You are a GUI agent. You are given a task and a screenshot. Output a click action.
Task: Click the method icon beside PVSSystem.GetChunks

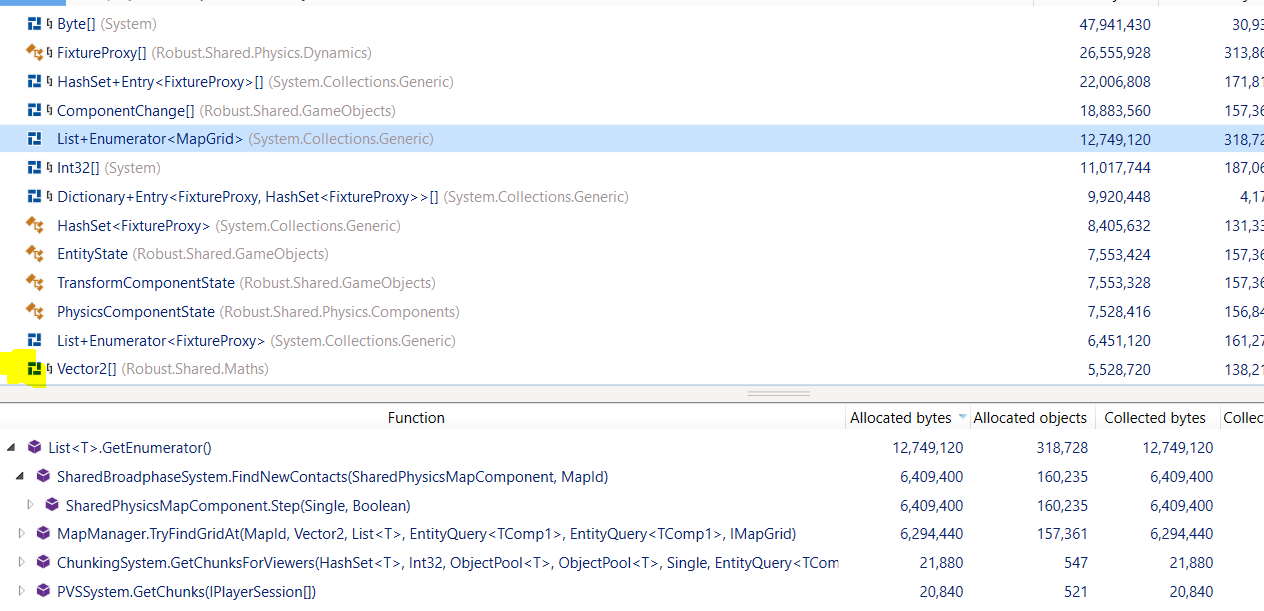pyautogui.click(x=43, y=592)
